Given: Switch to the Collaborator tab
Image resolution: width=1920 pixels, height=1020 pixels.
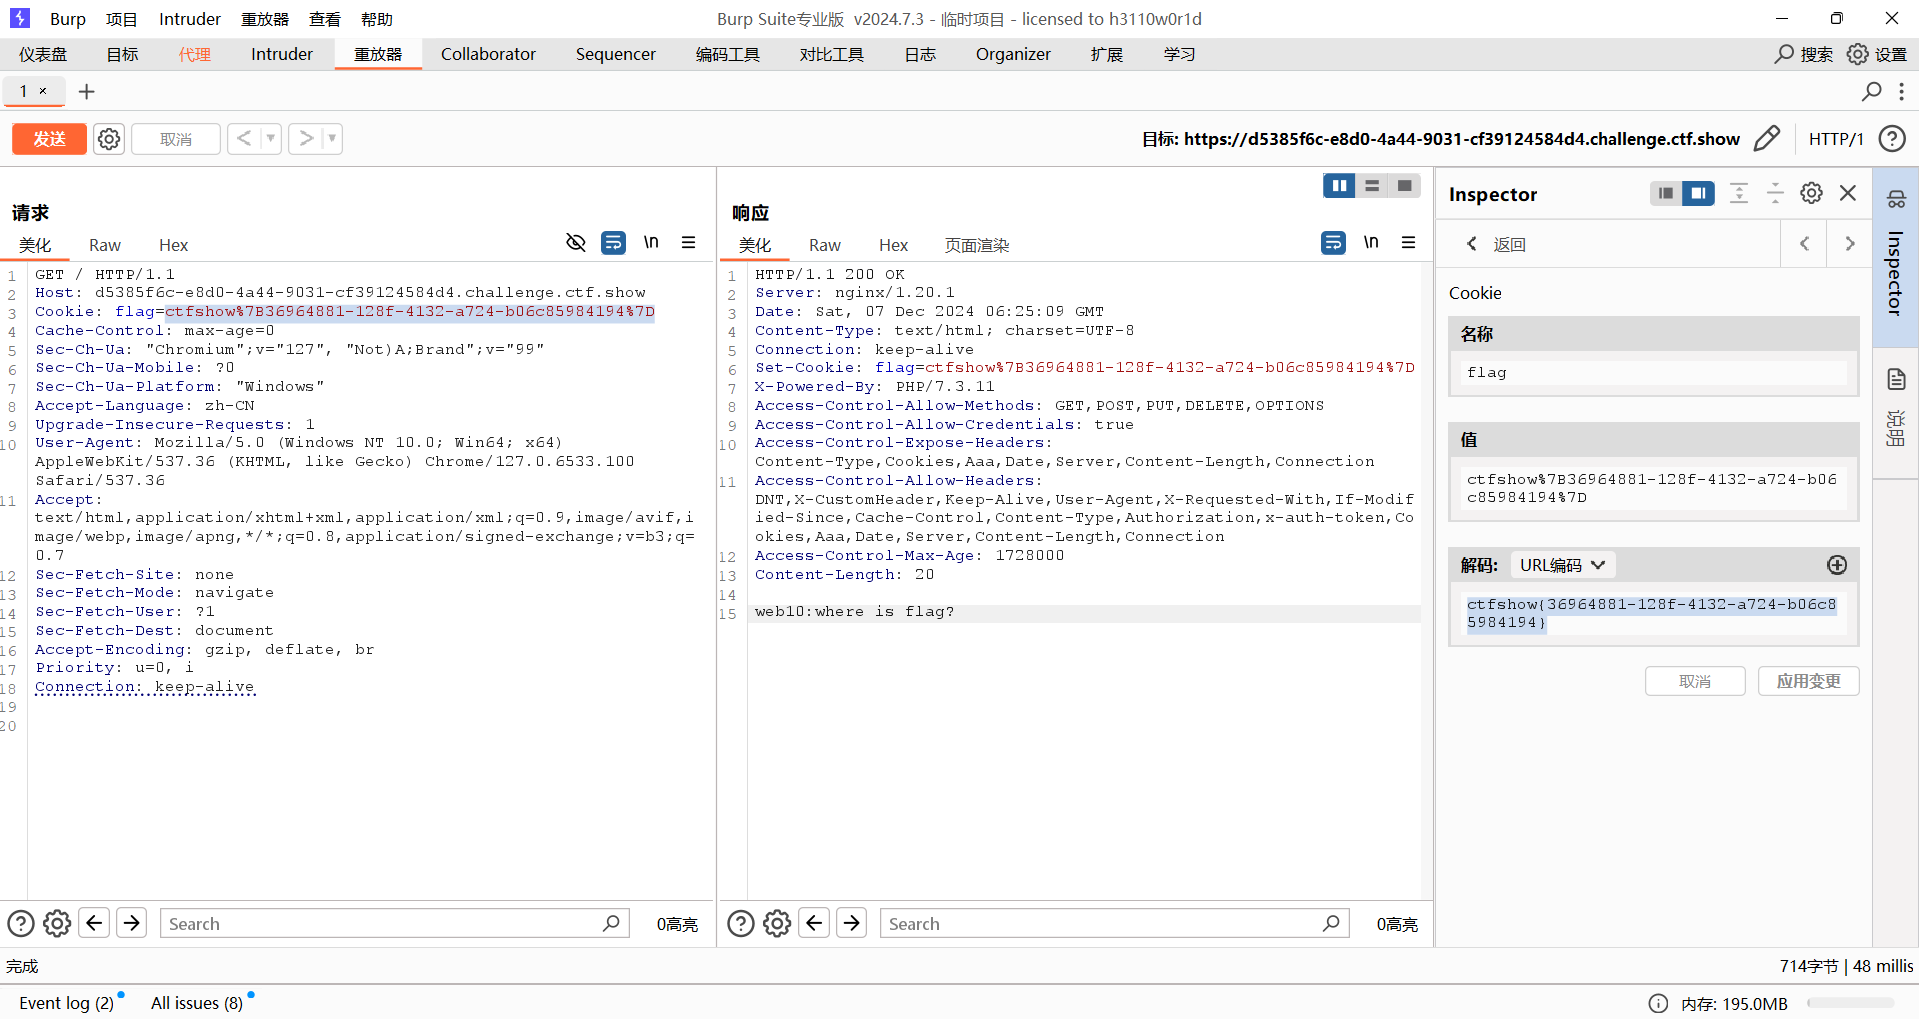Looking at the screenshot, I should pyautogui.click(x=488, y=54).
